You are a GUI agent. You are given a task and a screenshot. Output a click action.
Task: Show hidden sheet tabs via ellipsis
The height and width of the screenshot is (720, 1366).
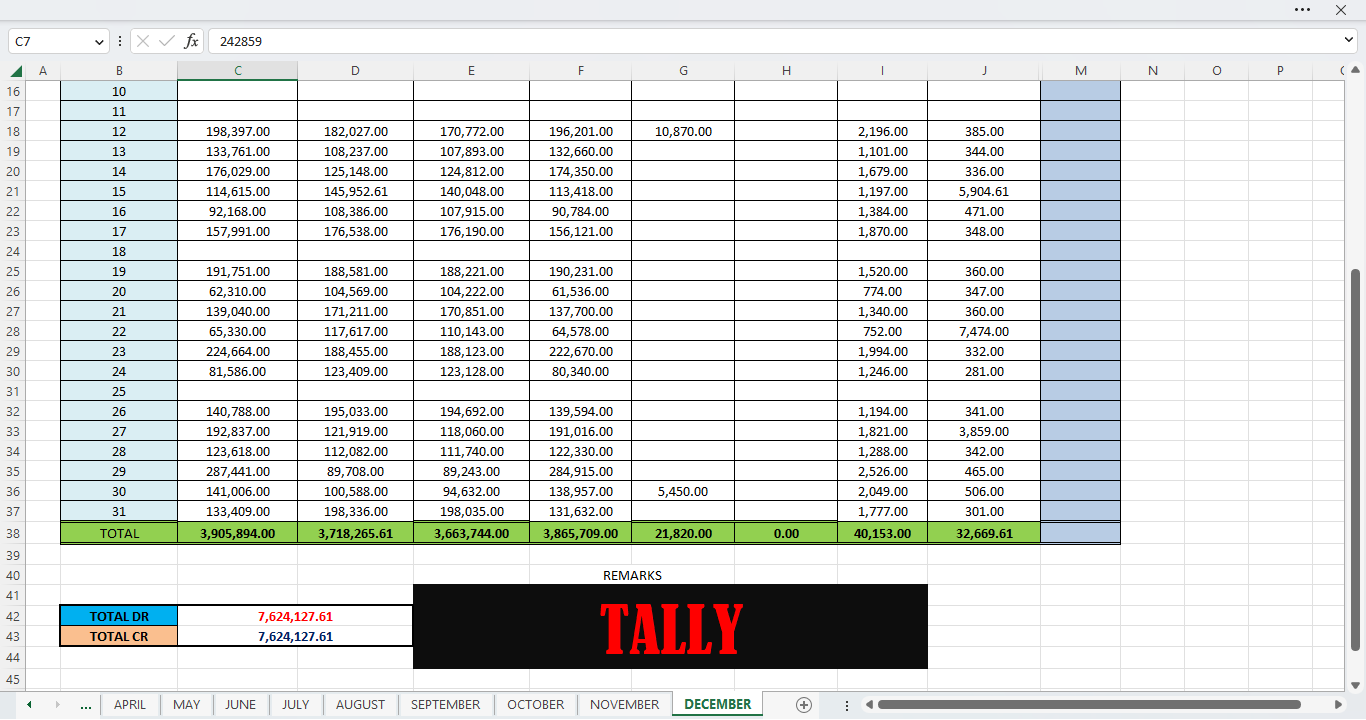click(x=85, y=705)
